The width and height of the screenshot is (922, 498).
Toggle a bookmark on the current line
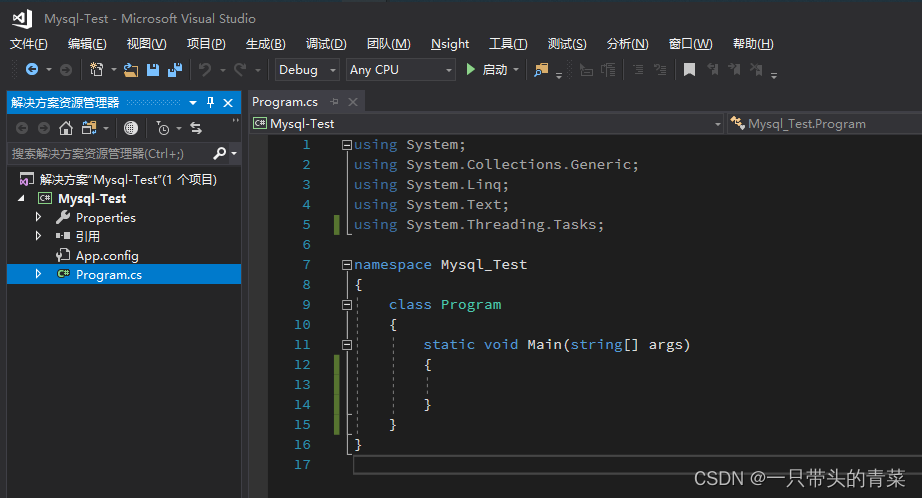[x=690, y=70]
